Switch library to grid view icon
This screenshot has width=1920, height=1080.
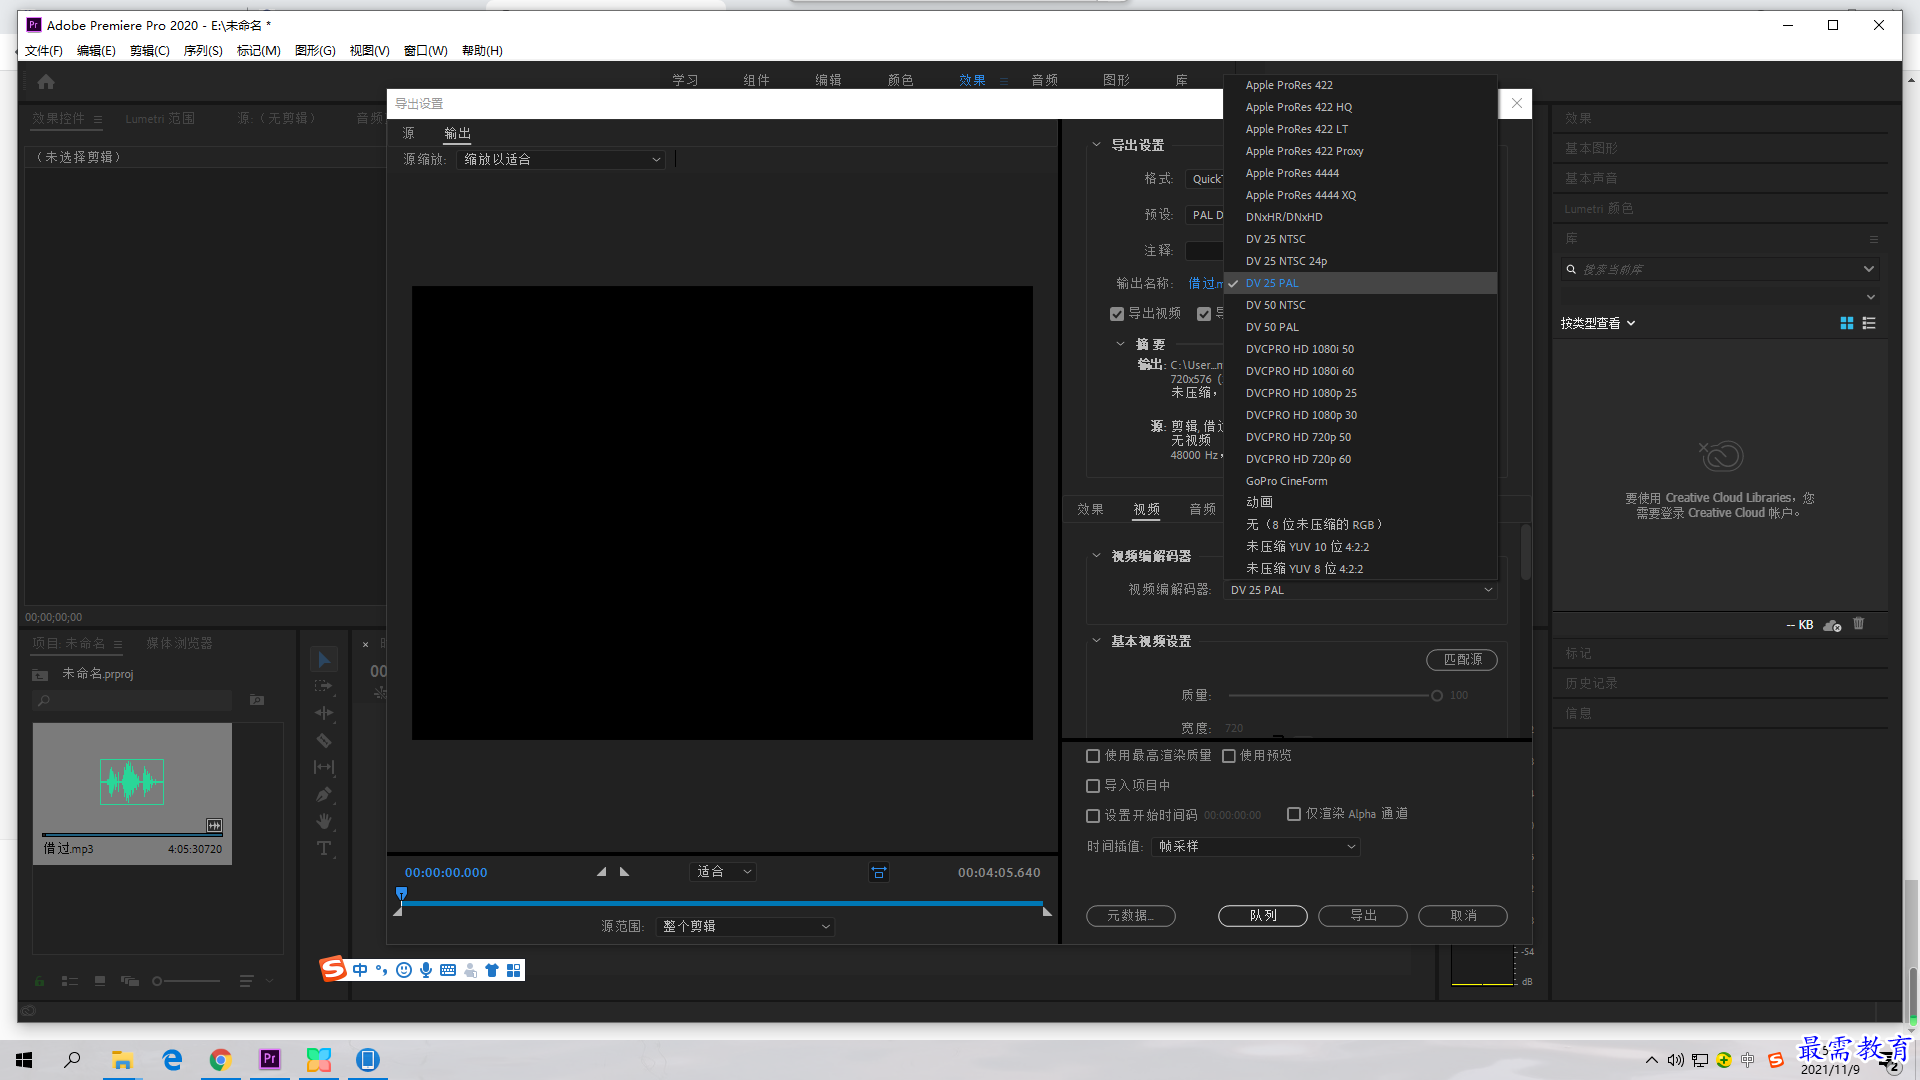click(x=1847, y=323)
